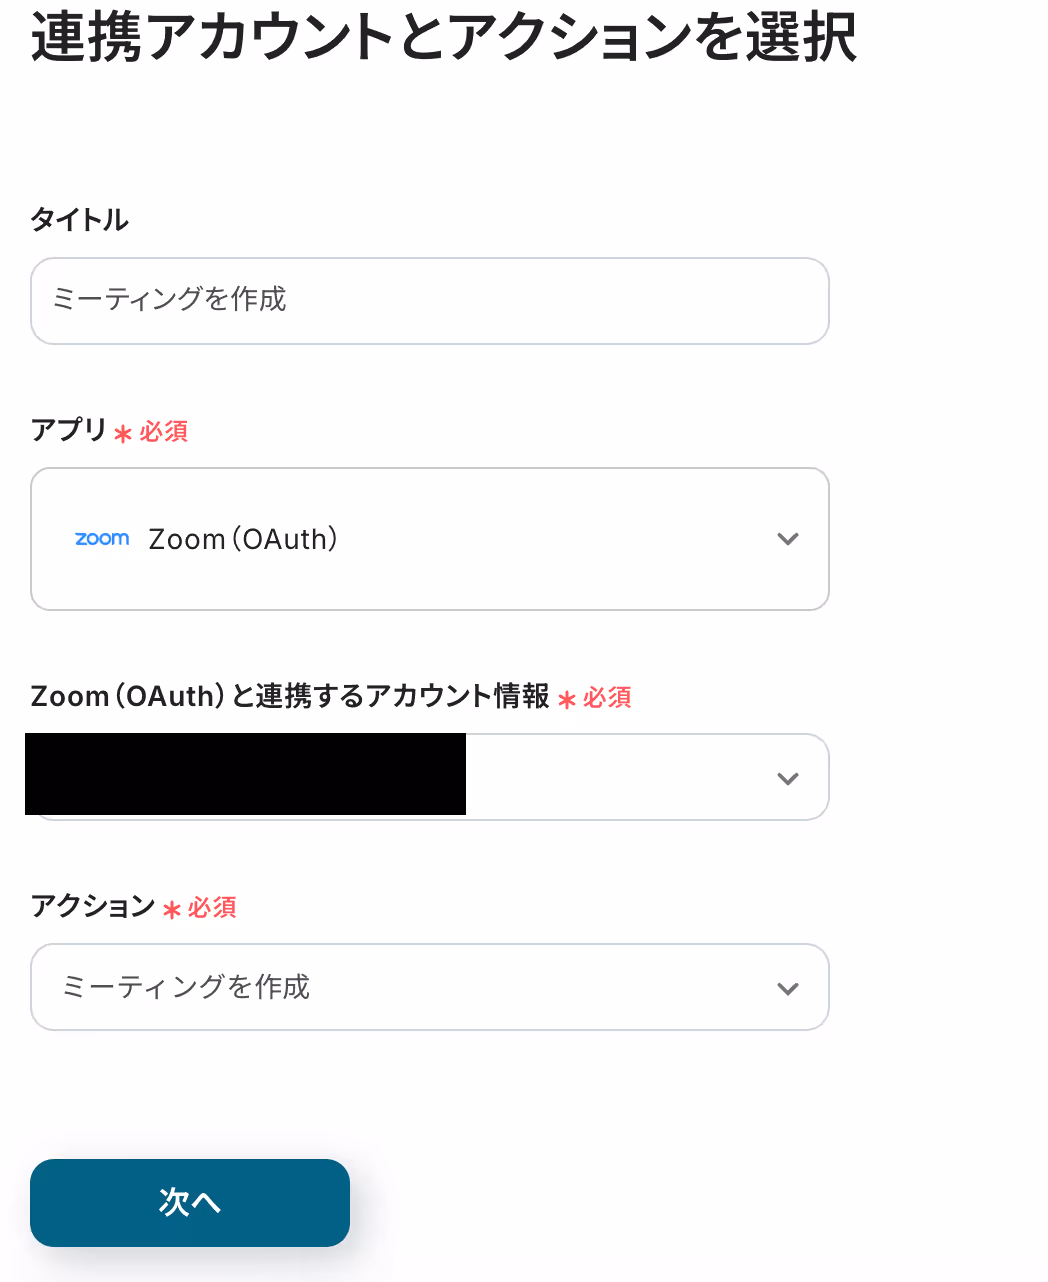Expand the アプリ dropdown chevron arrow
Image resolution: width=1048 pixels, height=1282 pixels.
[x=788, y=539]
